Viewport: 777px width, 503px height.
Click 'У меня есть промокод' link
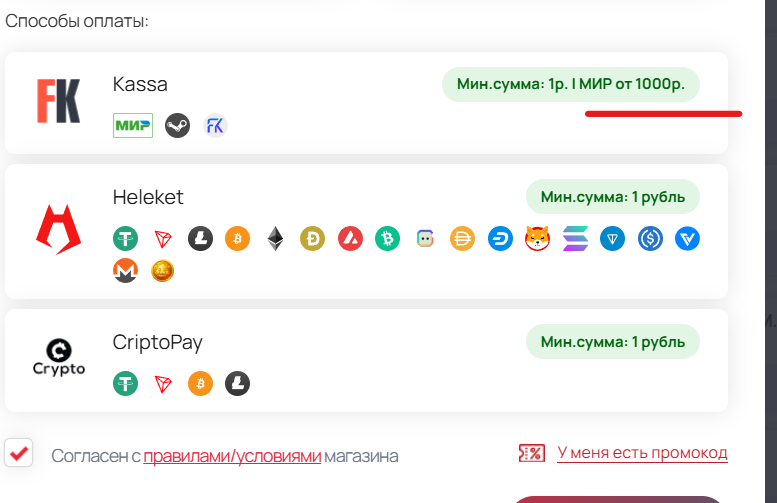coord(642,453)
